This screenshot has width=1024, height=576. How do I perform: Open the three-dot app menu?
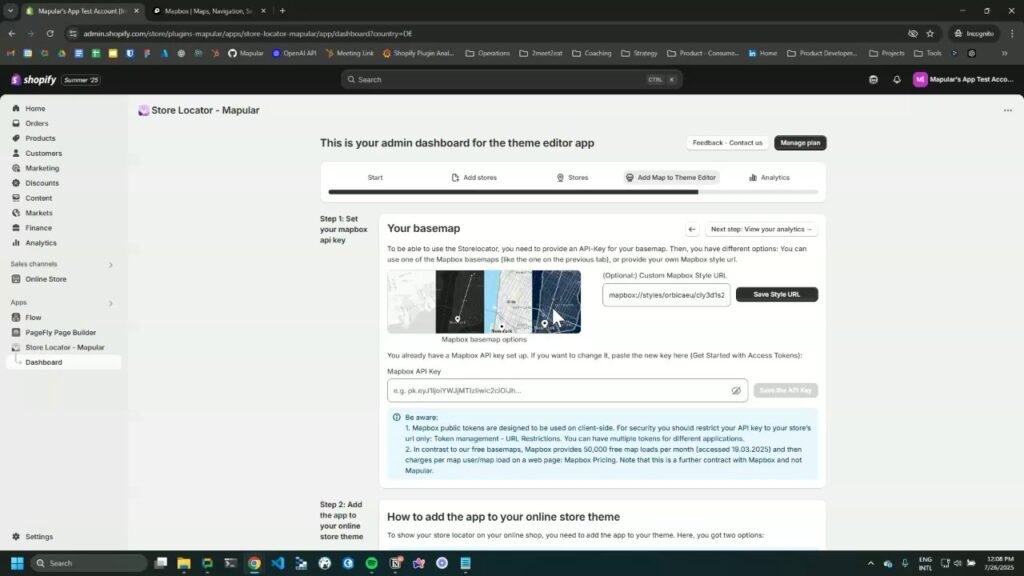coord(1007,111)
